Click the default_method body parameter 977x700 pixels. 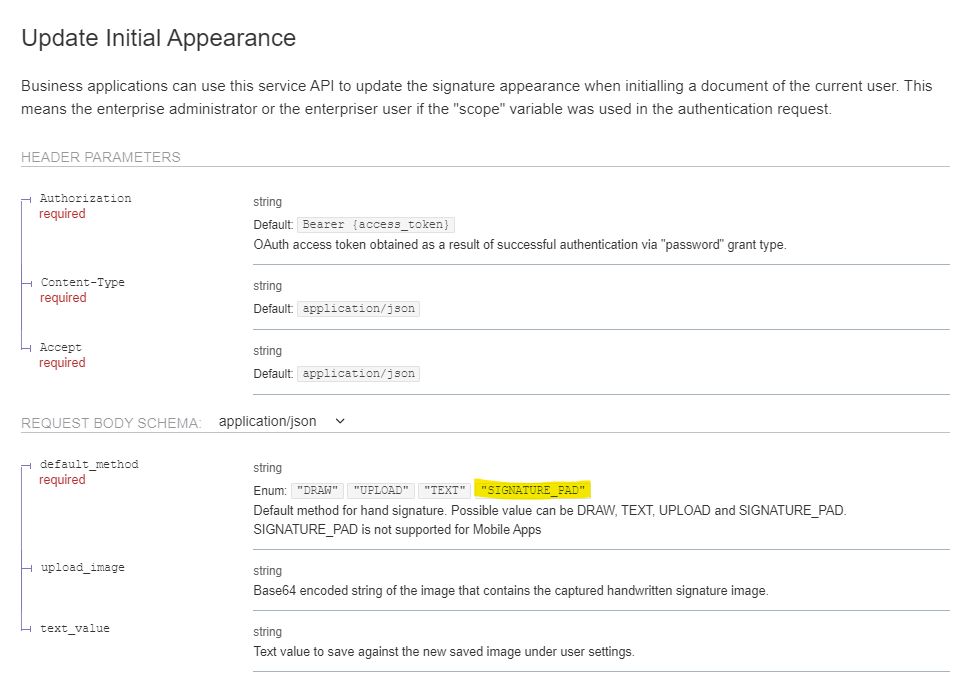click(x=89, y=464)
